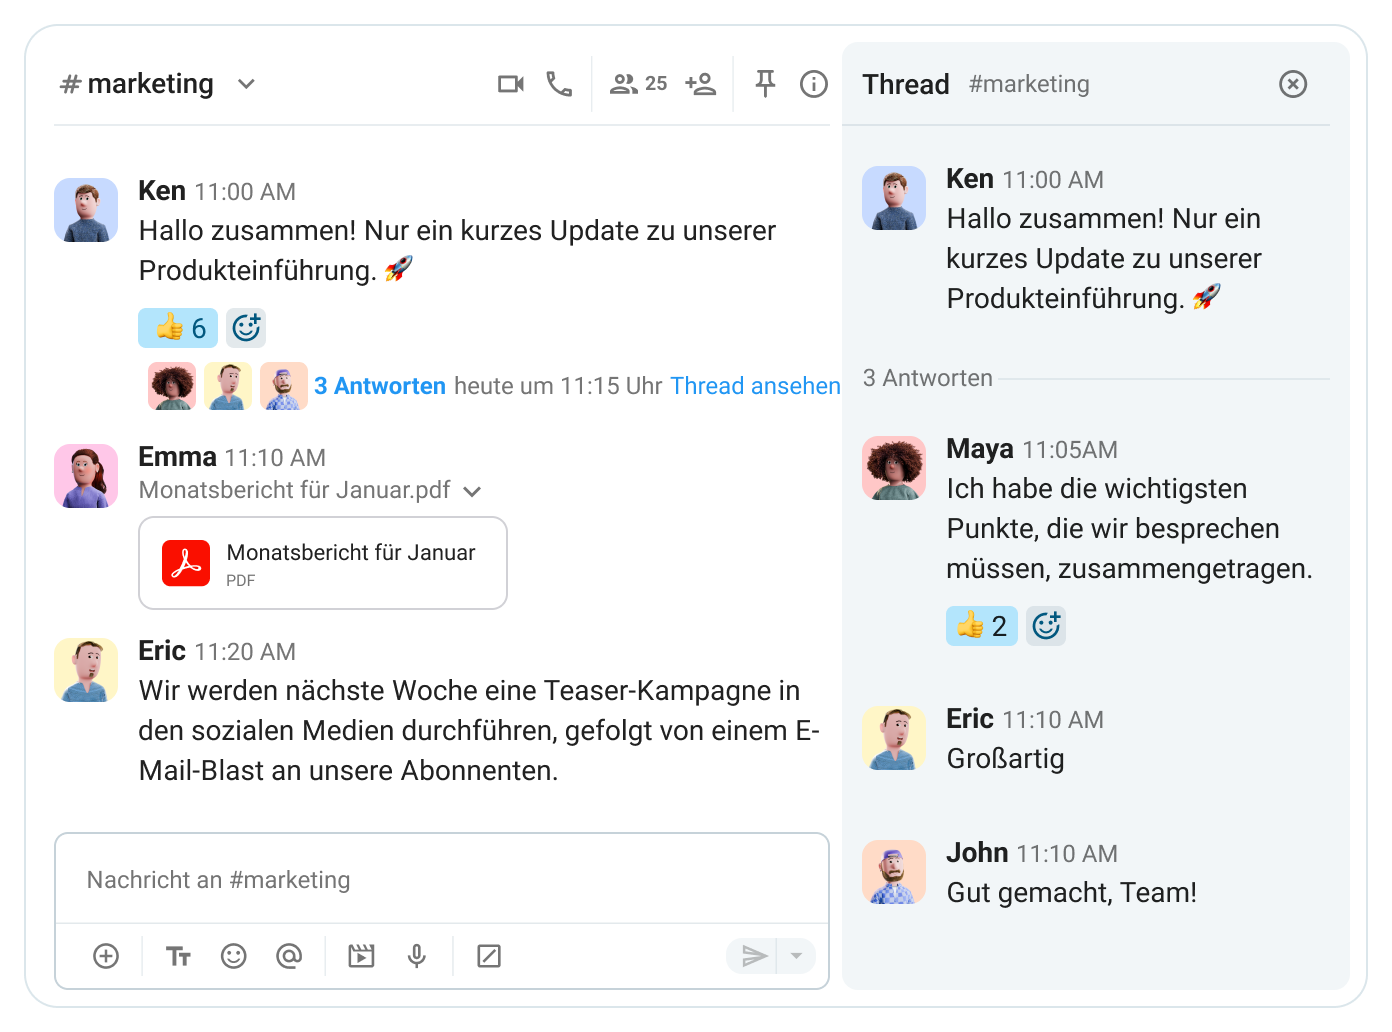The image size is (1392, 1032).
Task: Expand the #marketing channel dropdown
Action: point(246,84)
